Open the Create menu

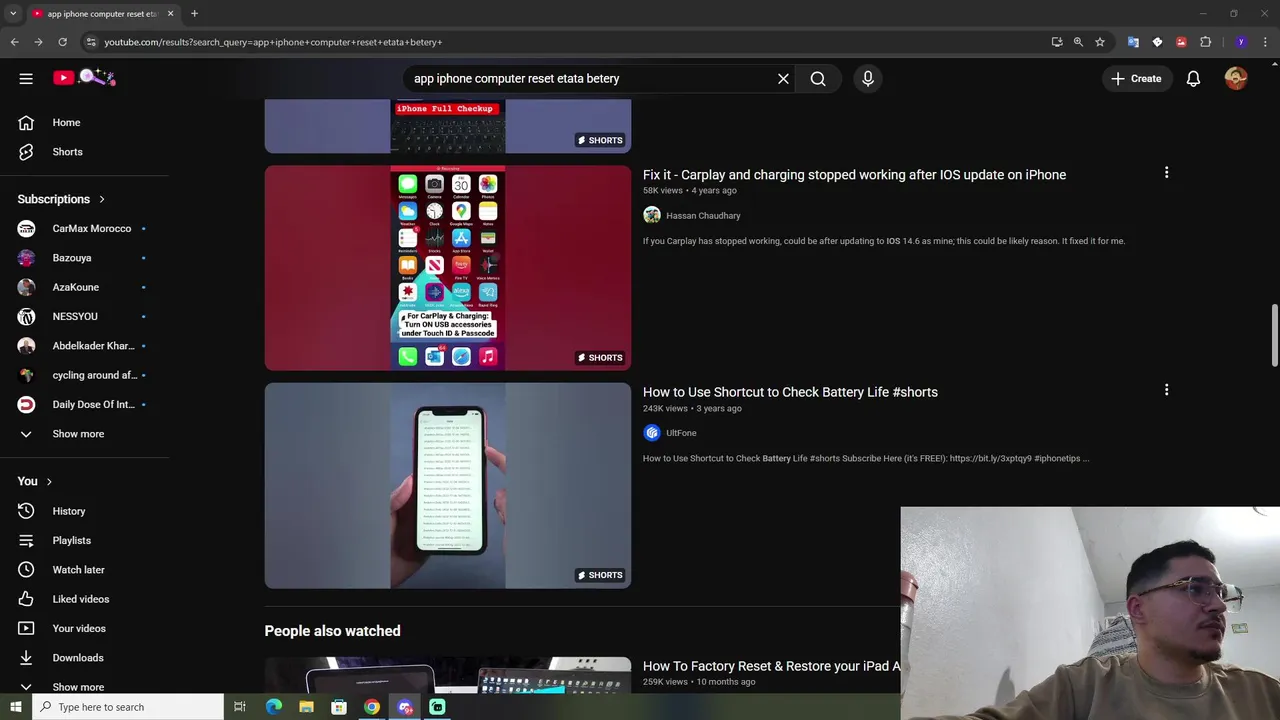click(x=1136, y=78)
